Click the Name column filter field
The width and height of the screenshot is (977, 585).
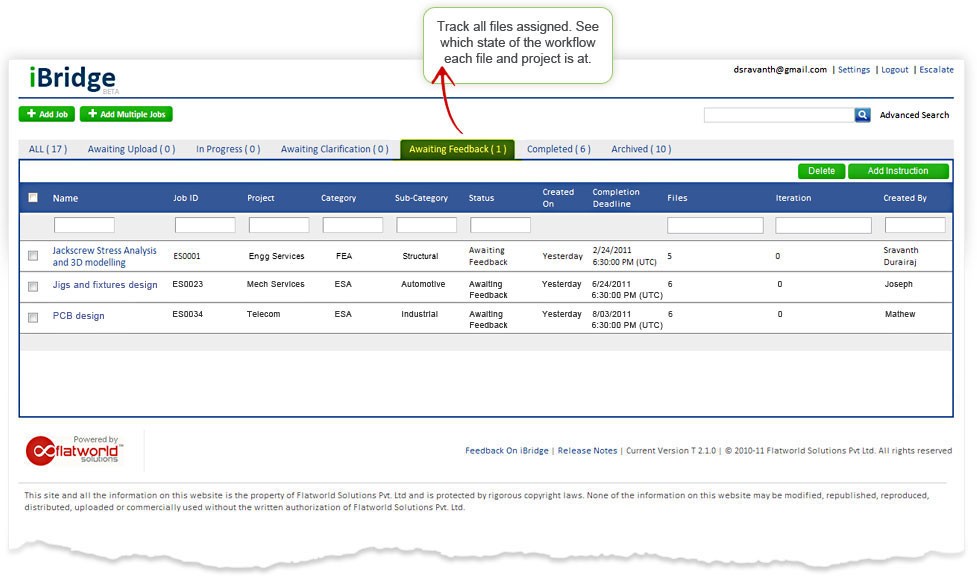[x=84, y=225]
